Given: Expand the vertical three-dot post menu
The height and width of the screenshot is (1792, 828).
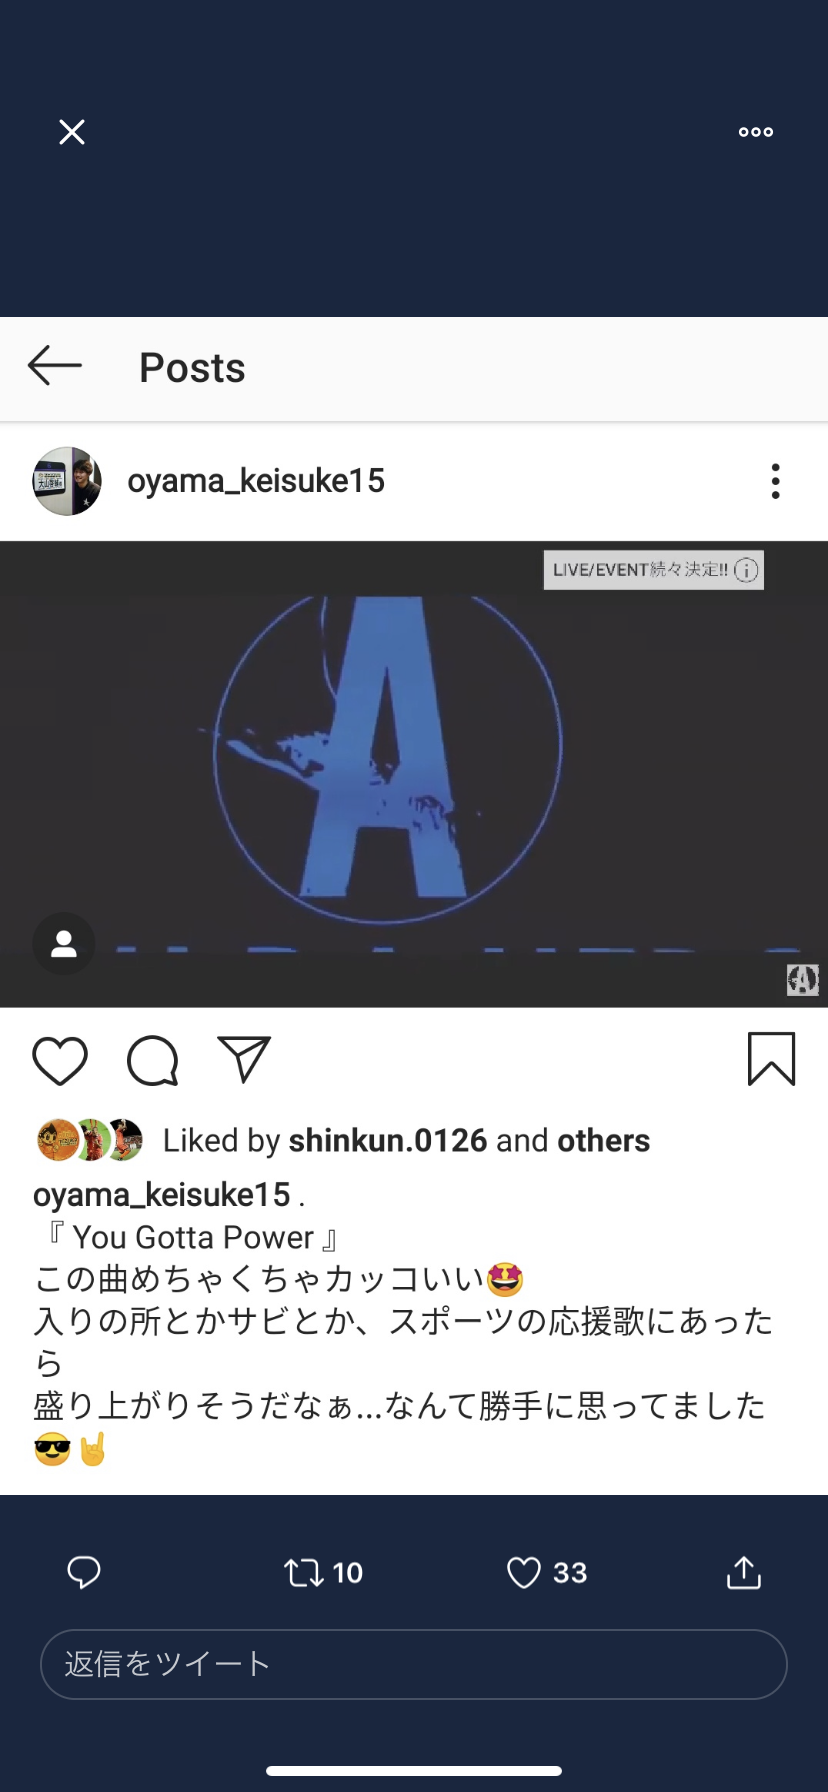Looking at the screenshot, I should click(x=776, y=481).
